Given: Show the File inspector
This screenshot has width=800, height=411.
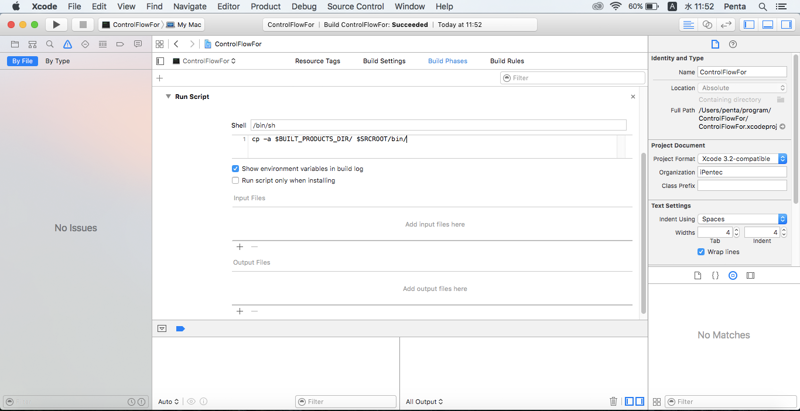Looking at the screenshot, I should pyautogui.click(x=715, y=44).
